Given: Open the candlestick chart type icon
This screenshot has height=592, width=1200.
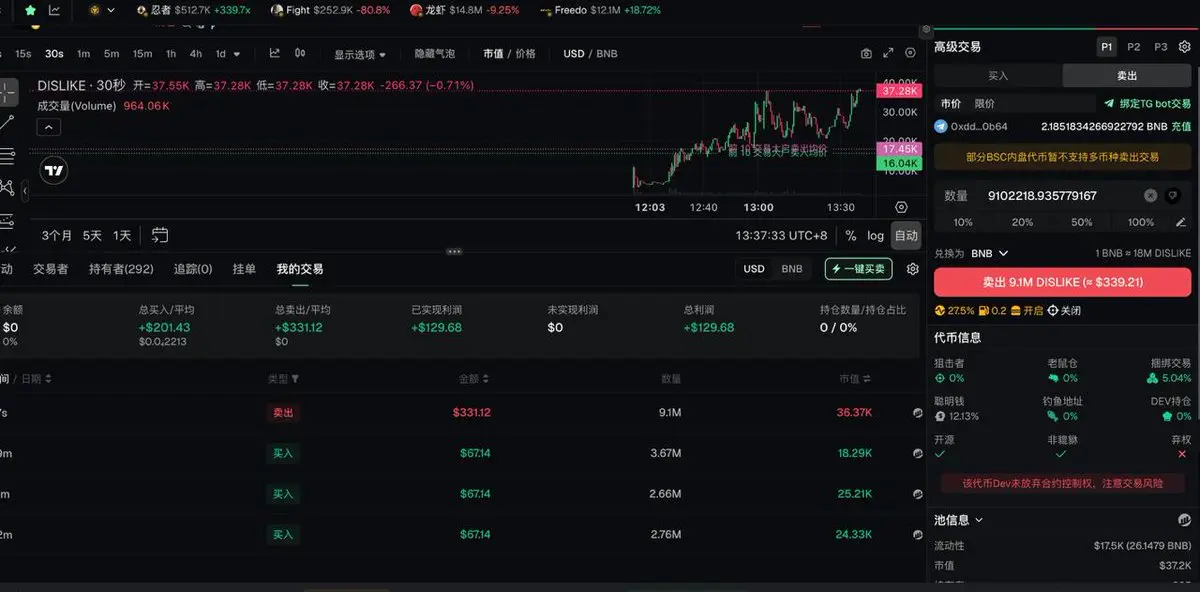Looking at the screenshot, I should 302,53.
